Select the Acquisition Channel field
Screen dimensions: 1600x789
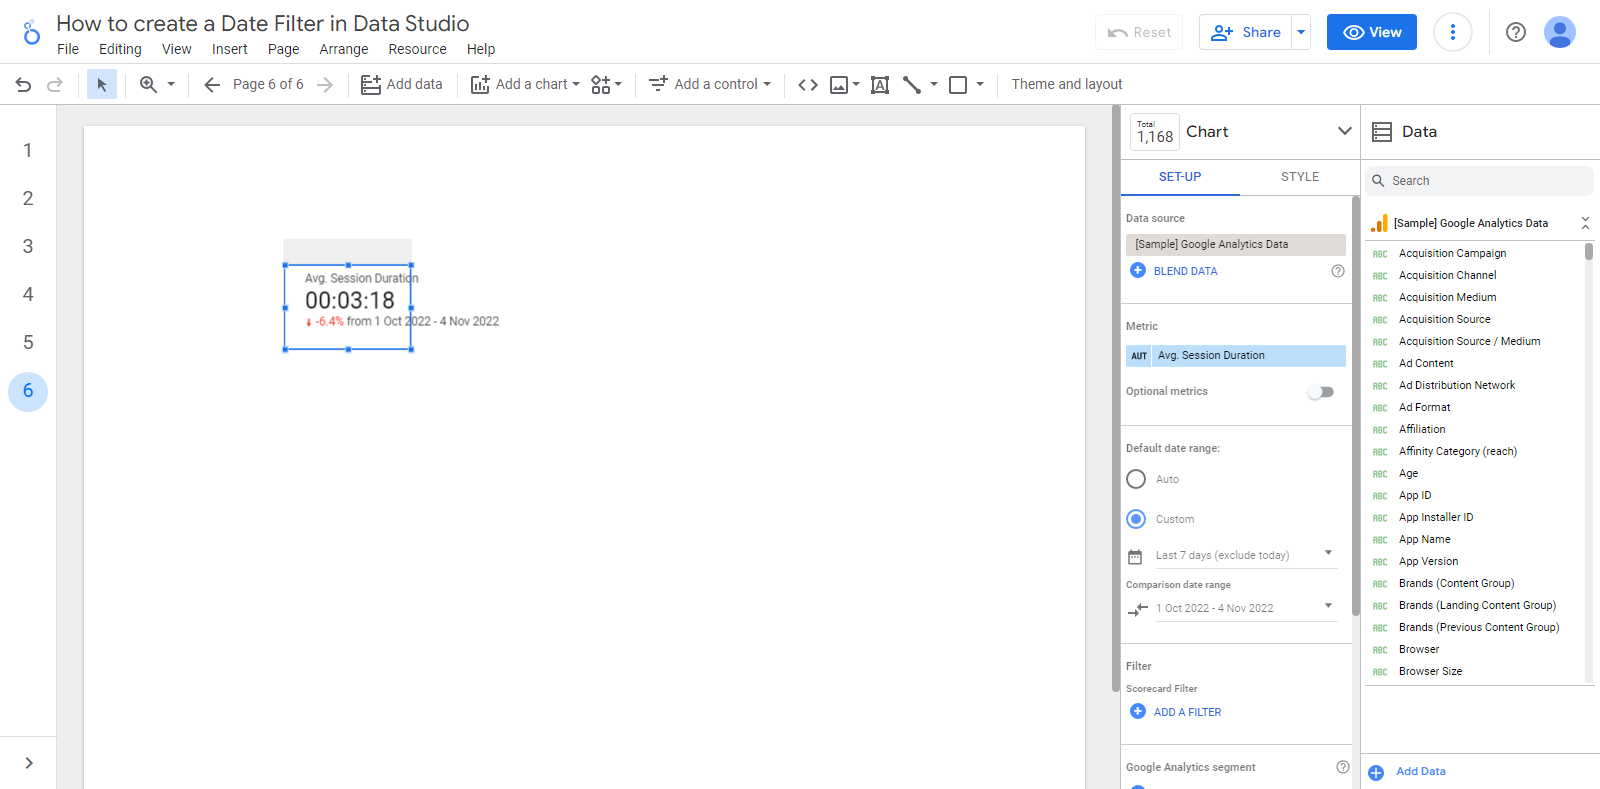click(x=1447, y=275)
